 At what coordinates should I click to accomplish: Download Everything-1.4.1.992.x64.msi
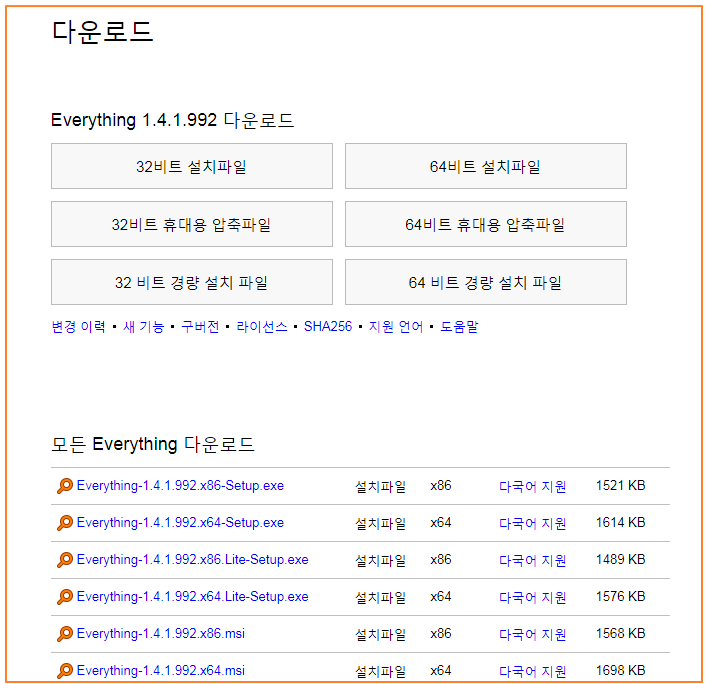click(161, 671)
